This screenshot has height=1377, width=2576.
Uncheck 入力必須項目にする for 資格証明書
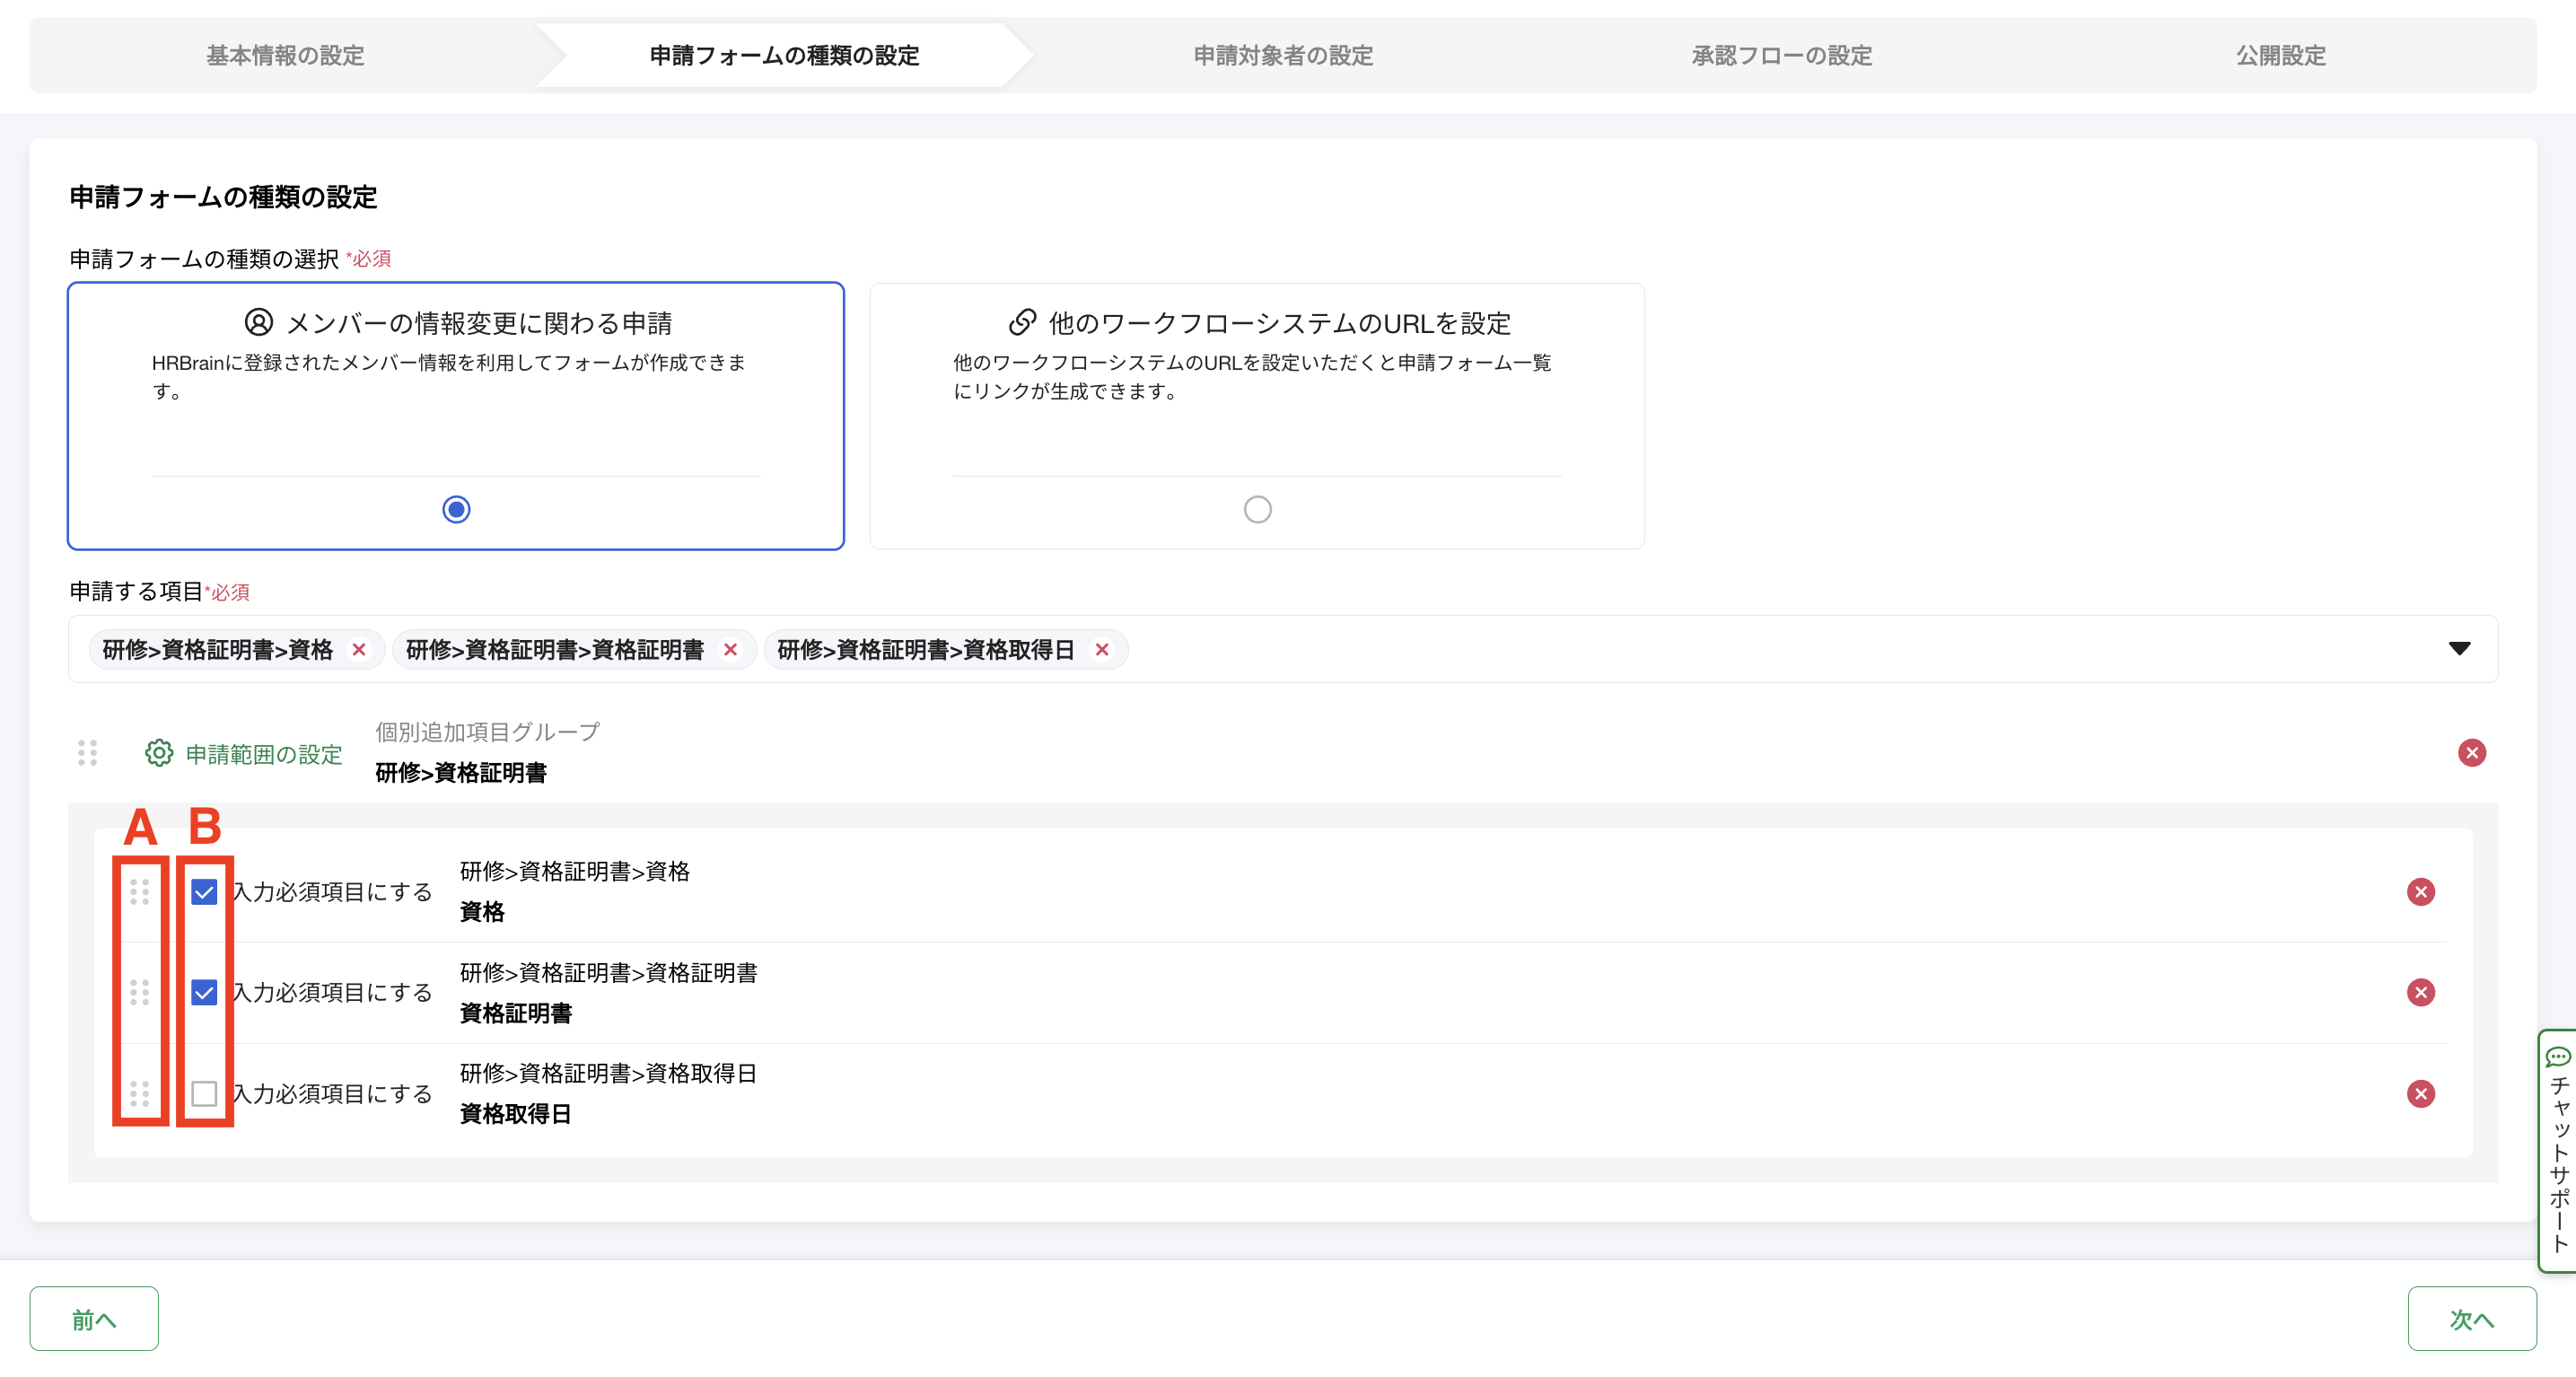(x=204, y=993)
